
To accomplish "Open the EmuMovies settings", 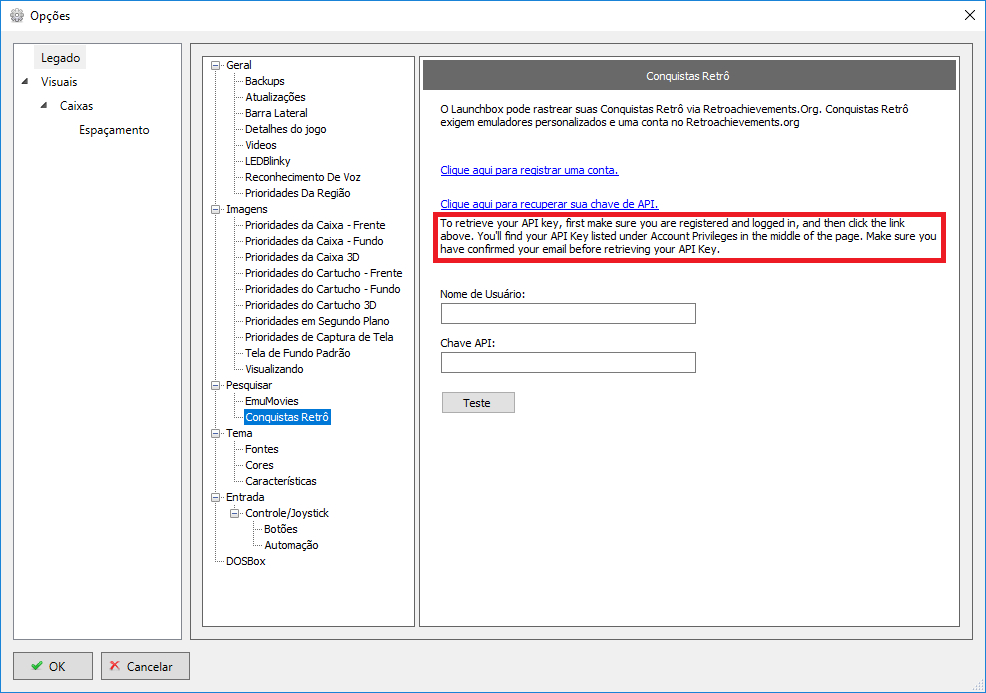I will (272, 401).
